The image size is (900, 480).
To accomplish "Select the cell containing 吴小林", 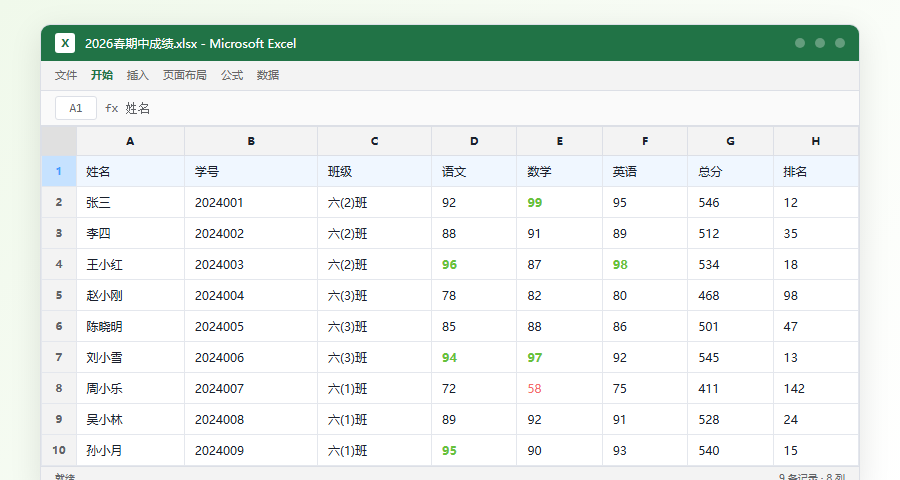I will coord(130,419).
